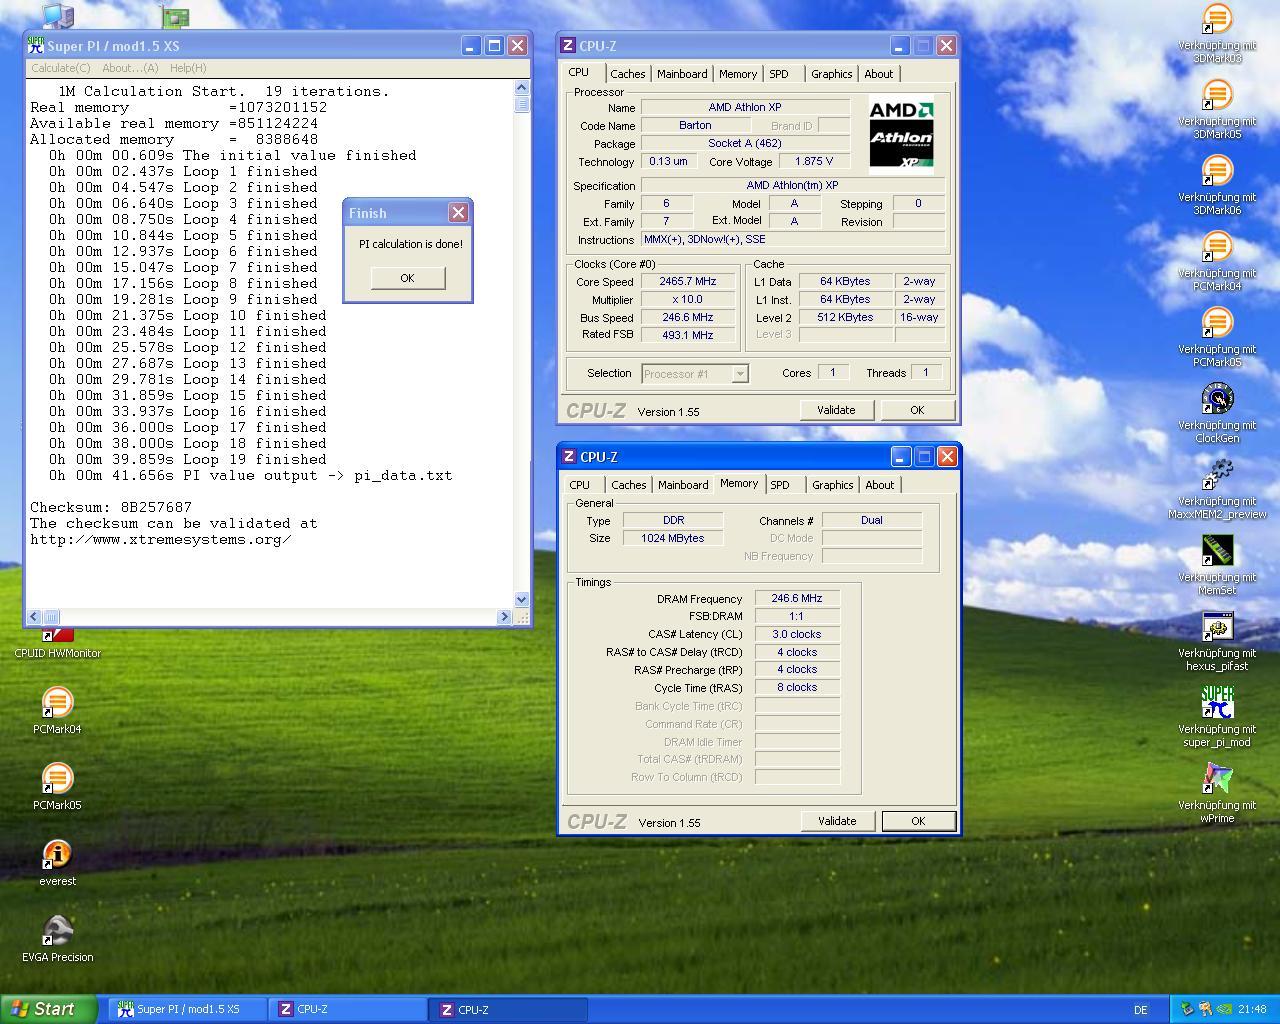This screenshot has width=1280, height=1024.
Task: Click the Super PI scroll-left arrow
Action: point(34,617)
